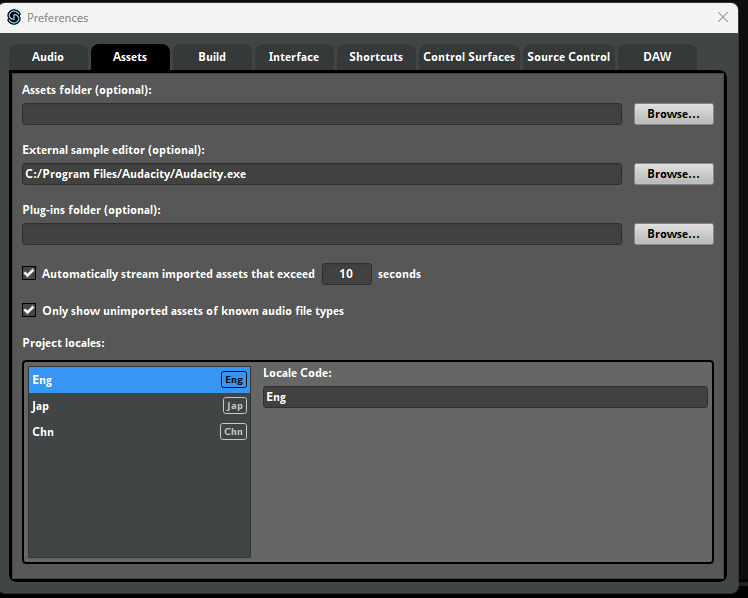This screenshot has height=598, width=748.
Task: Browse for the Plug-ins folder
Action: click(x=674, y=234)
